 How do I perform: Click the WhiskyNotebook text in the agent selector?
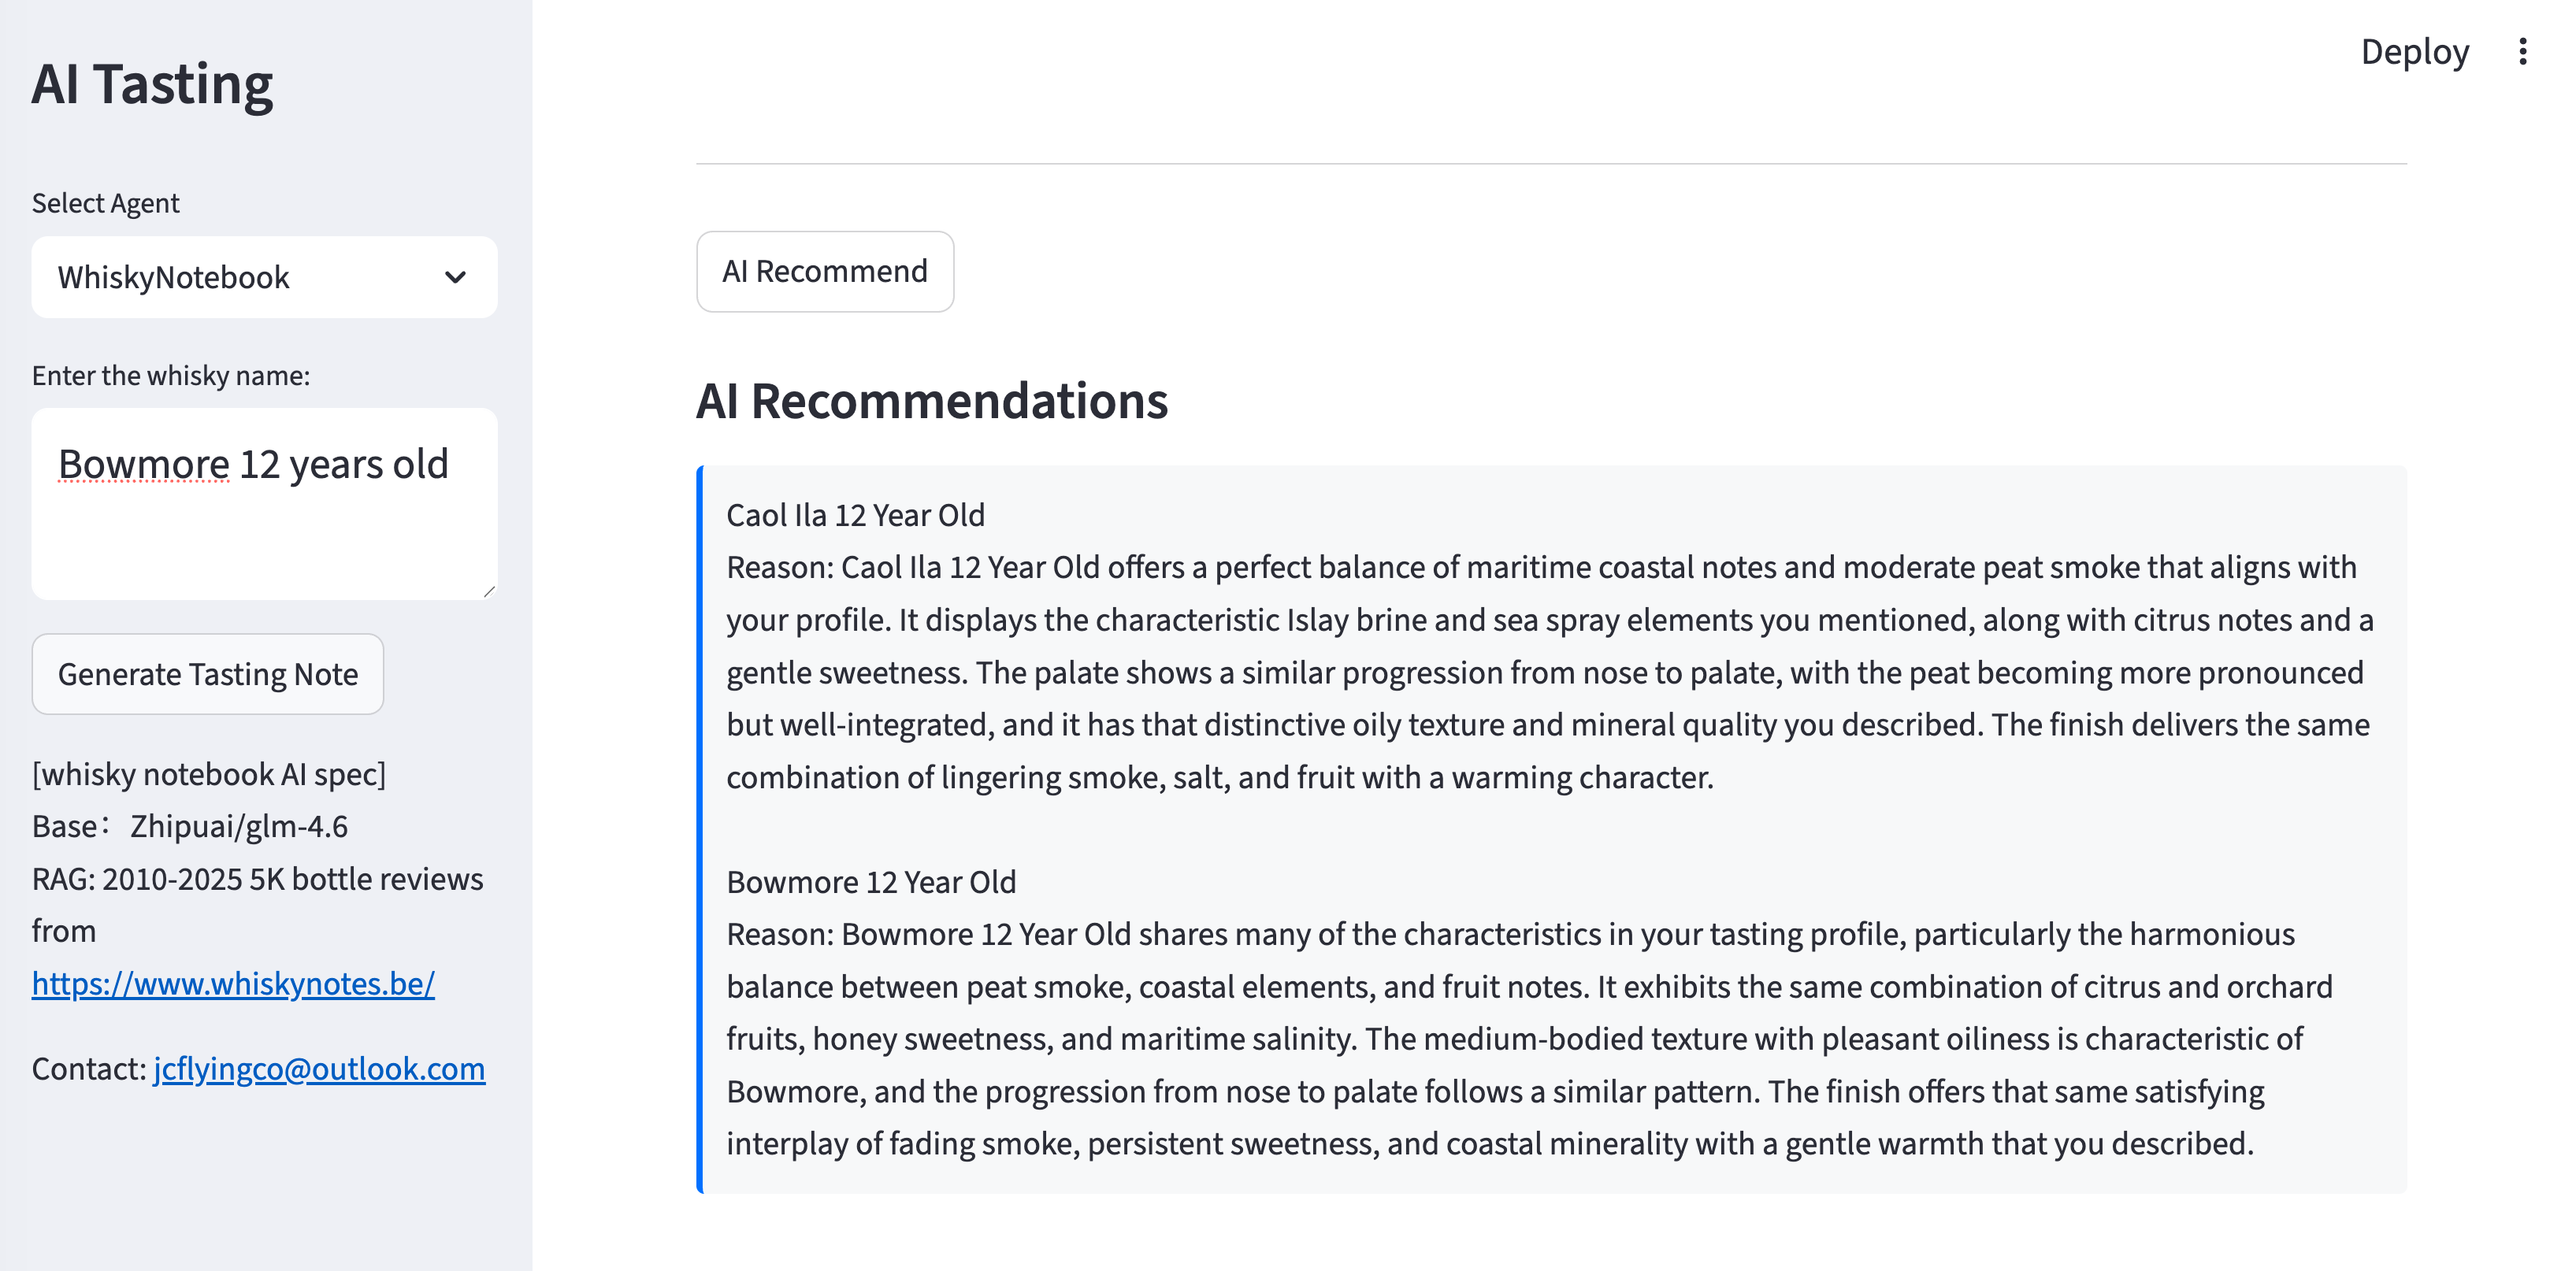coord(173,277)
